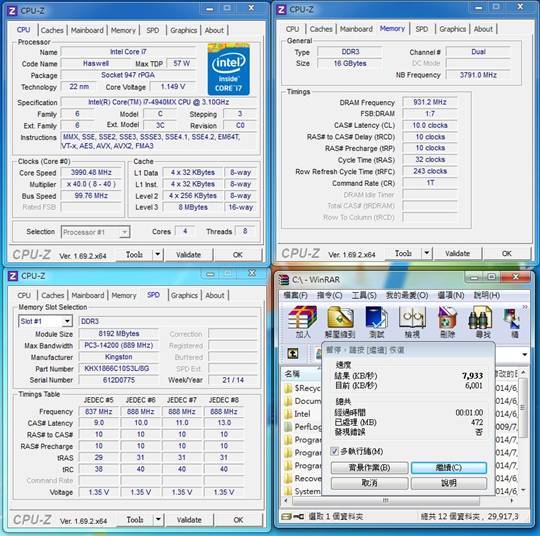Click the CPU-Z icon in Memory window title

[281, 9]
